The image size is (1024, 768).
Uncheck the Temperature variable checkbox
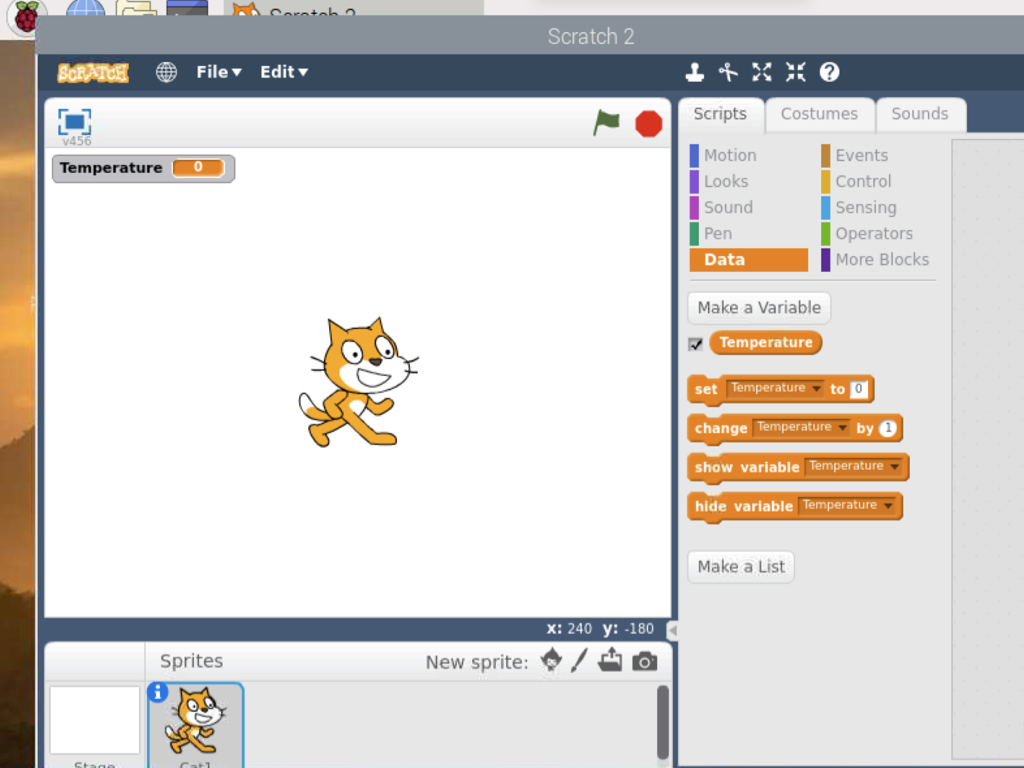(x=696, y=344)
